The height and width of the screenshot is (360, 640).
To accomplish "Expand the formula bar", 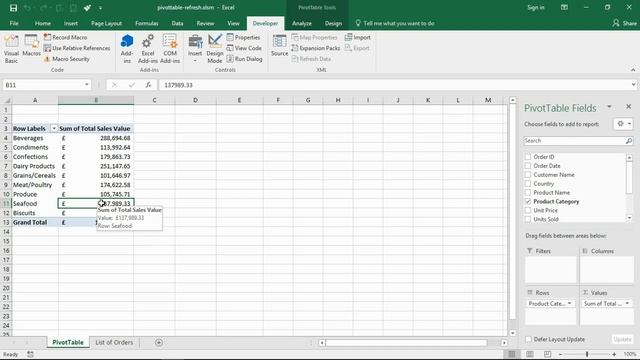I will [x=633, y=85].
